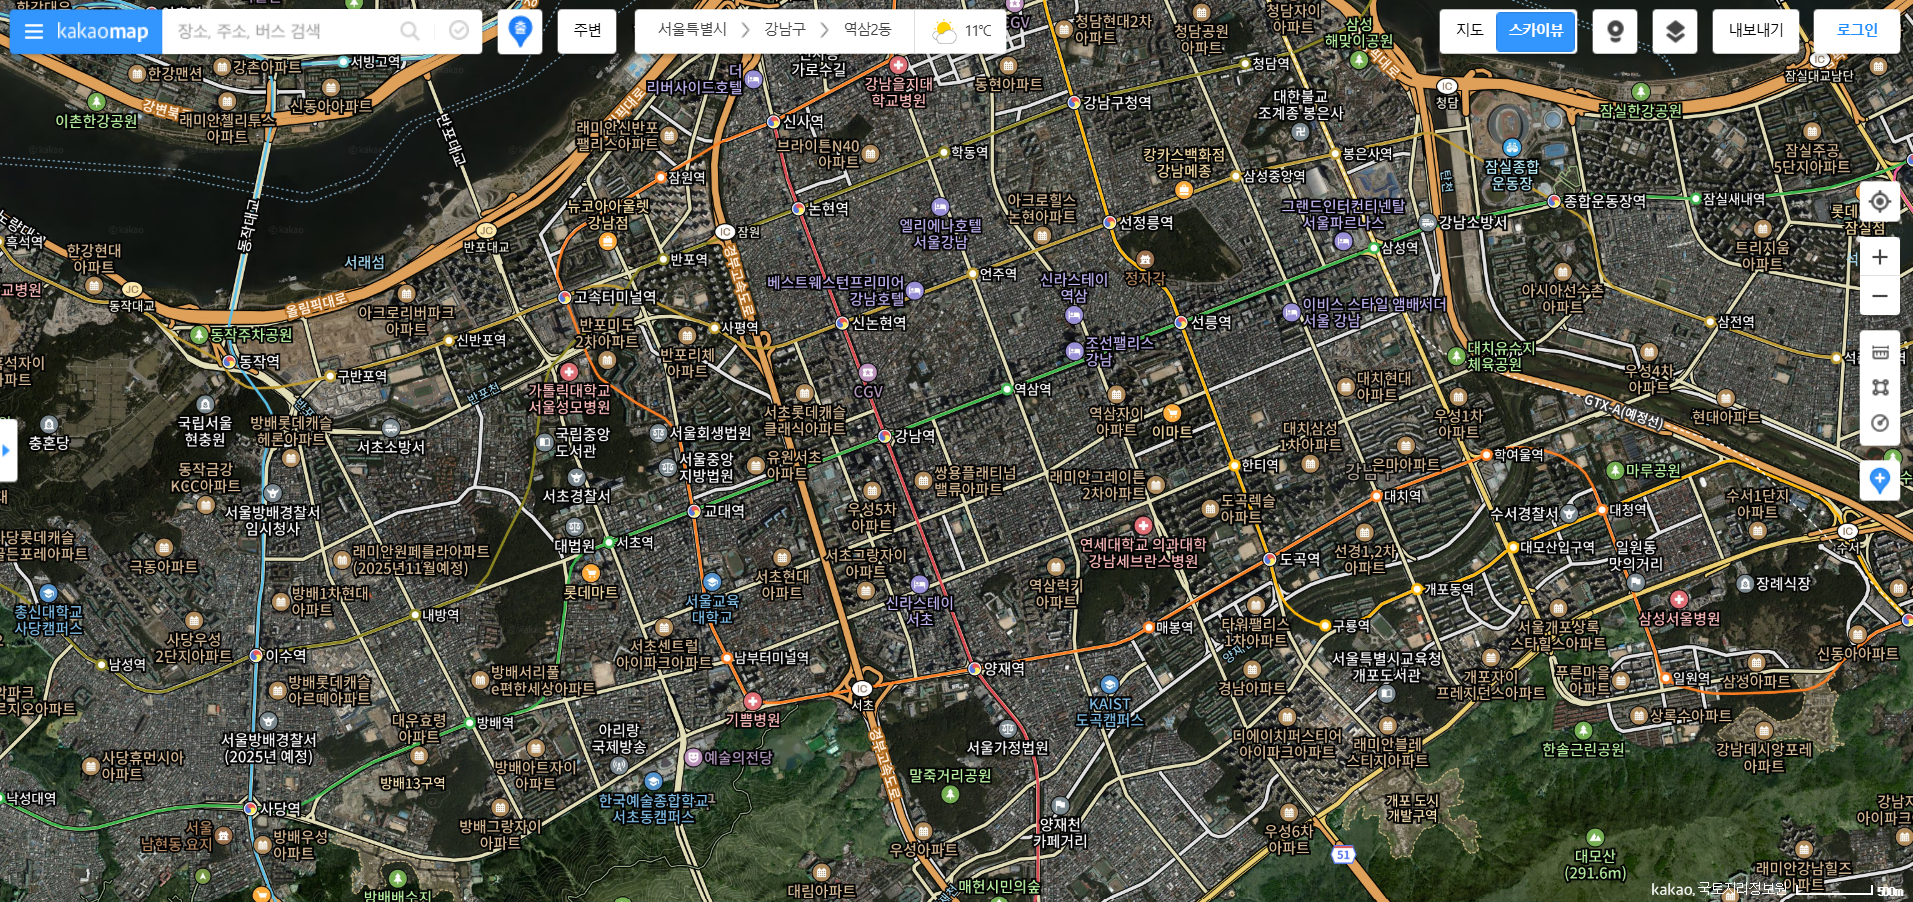
Task: Click the add place pin icon
Action: pyautogui.click(x=1880, y=481)
